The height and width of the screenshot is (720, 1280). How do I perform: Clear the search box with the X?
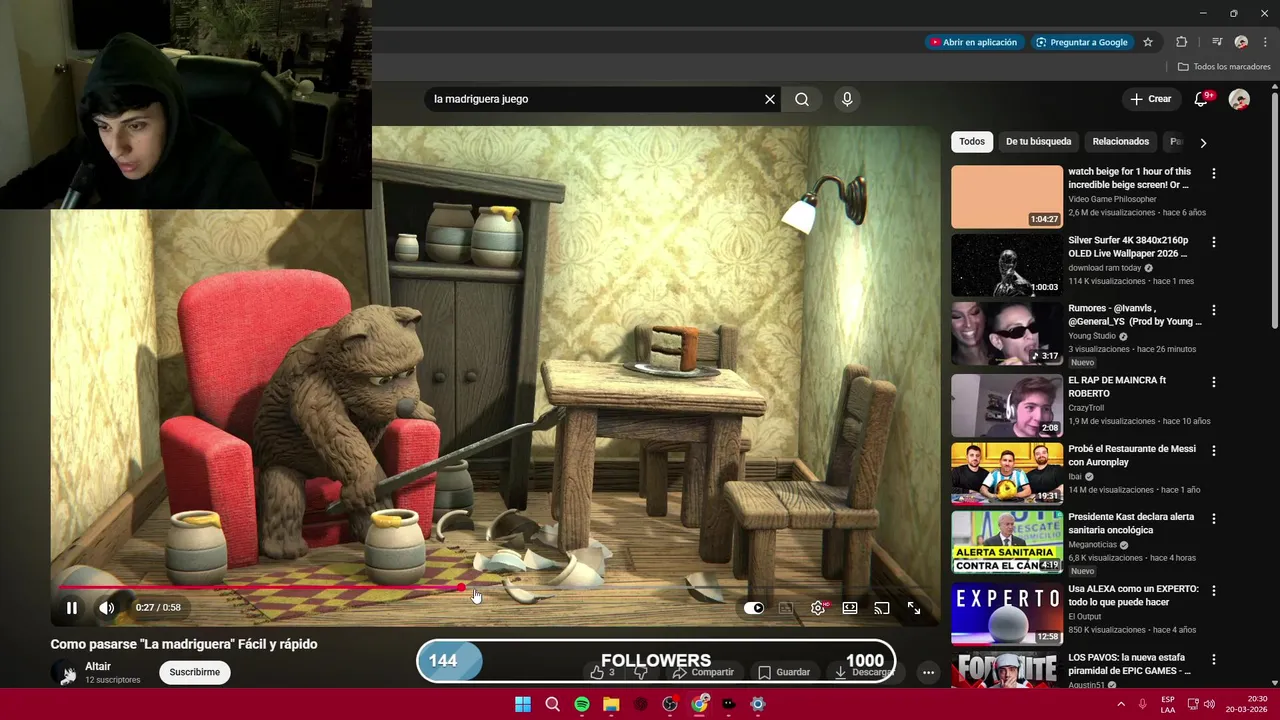[x=770, y=99]
